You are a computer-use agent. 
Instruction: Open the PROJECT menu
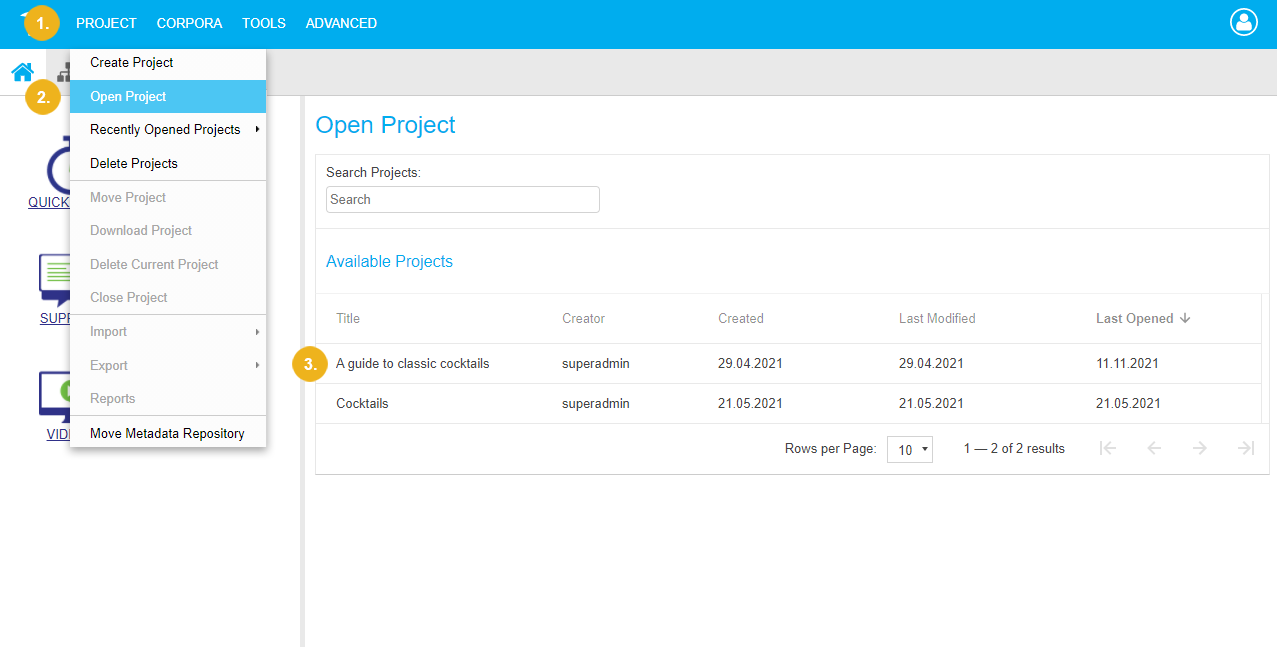(106, 23)
